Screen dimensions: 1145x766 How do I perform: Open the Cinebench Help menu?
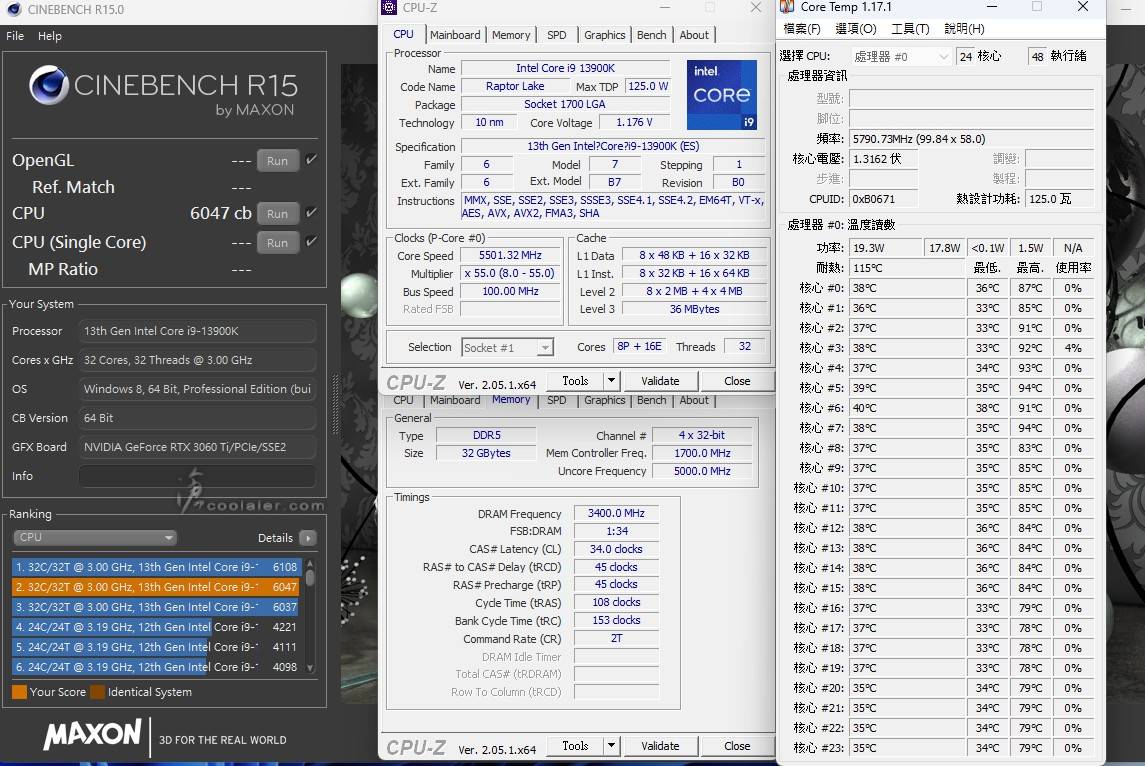50,36
